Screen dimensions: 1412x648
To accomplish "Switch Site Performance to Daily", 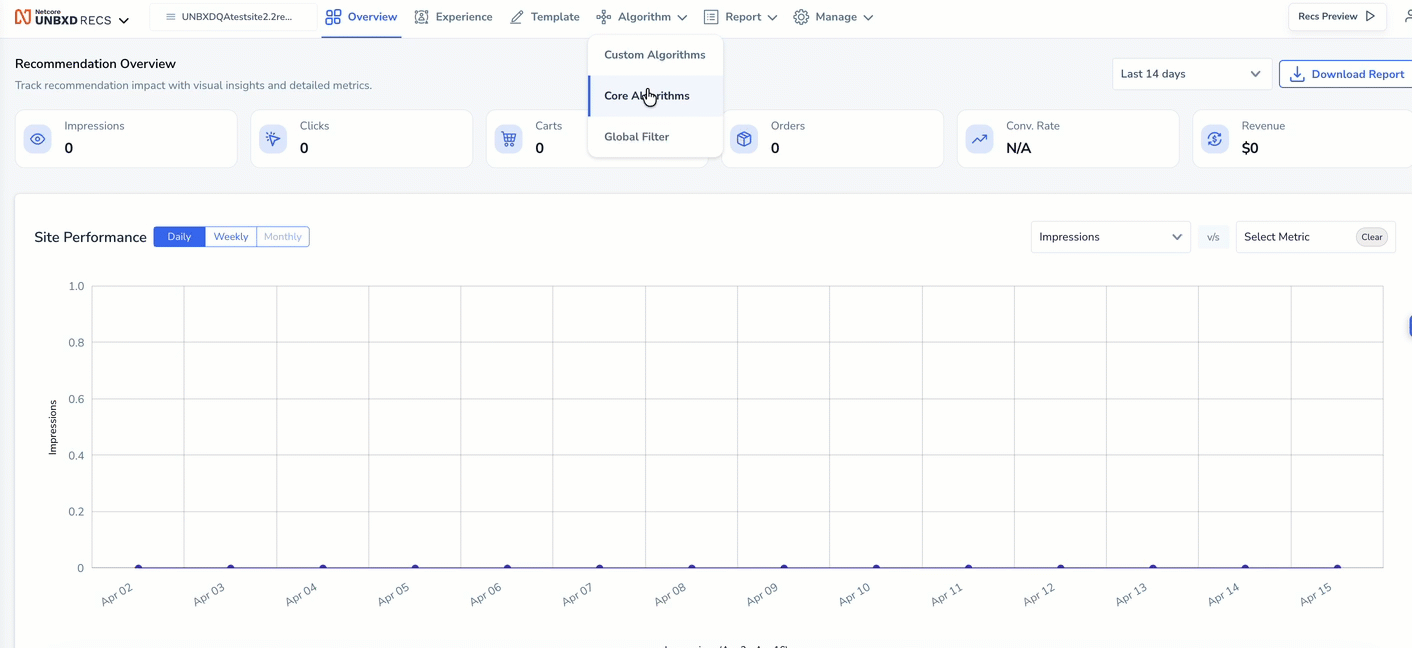I will point(179,237).
